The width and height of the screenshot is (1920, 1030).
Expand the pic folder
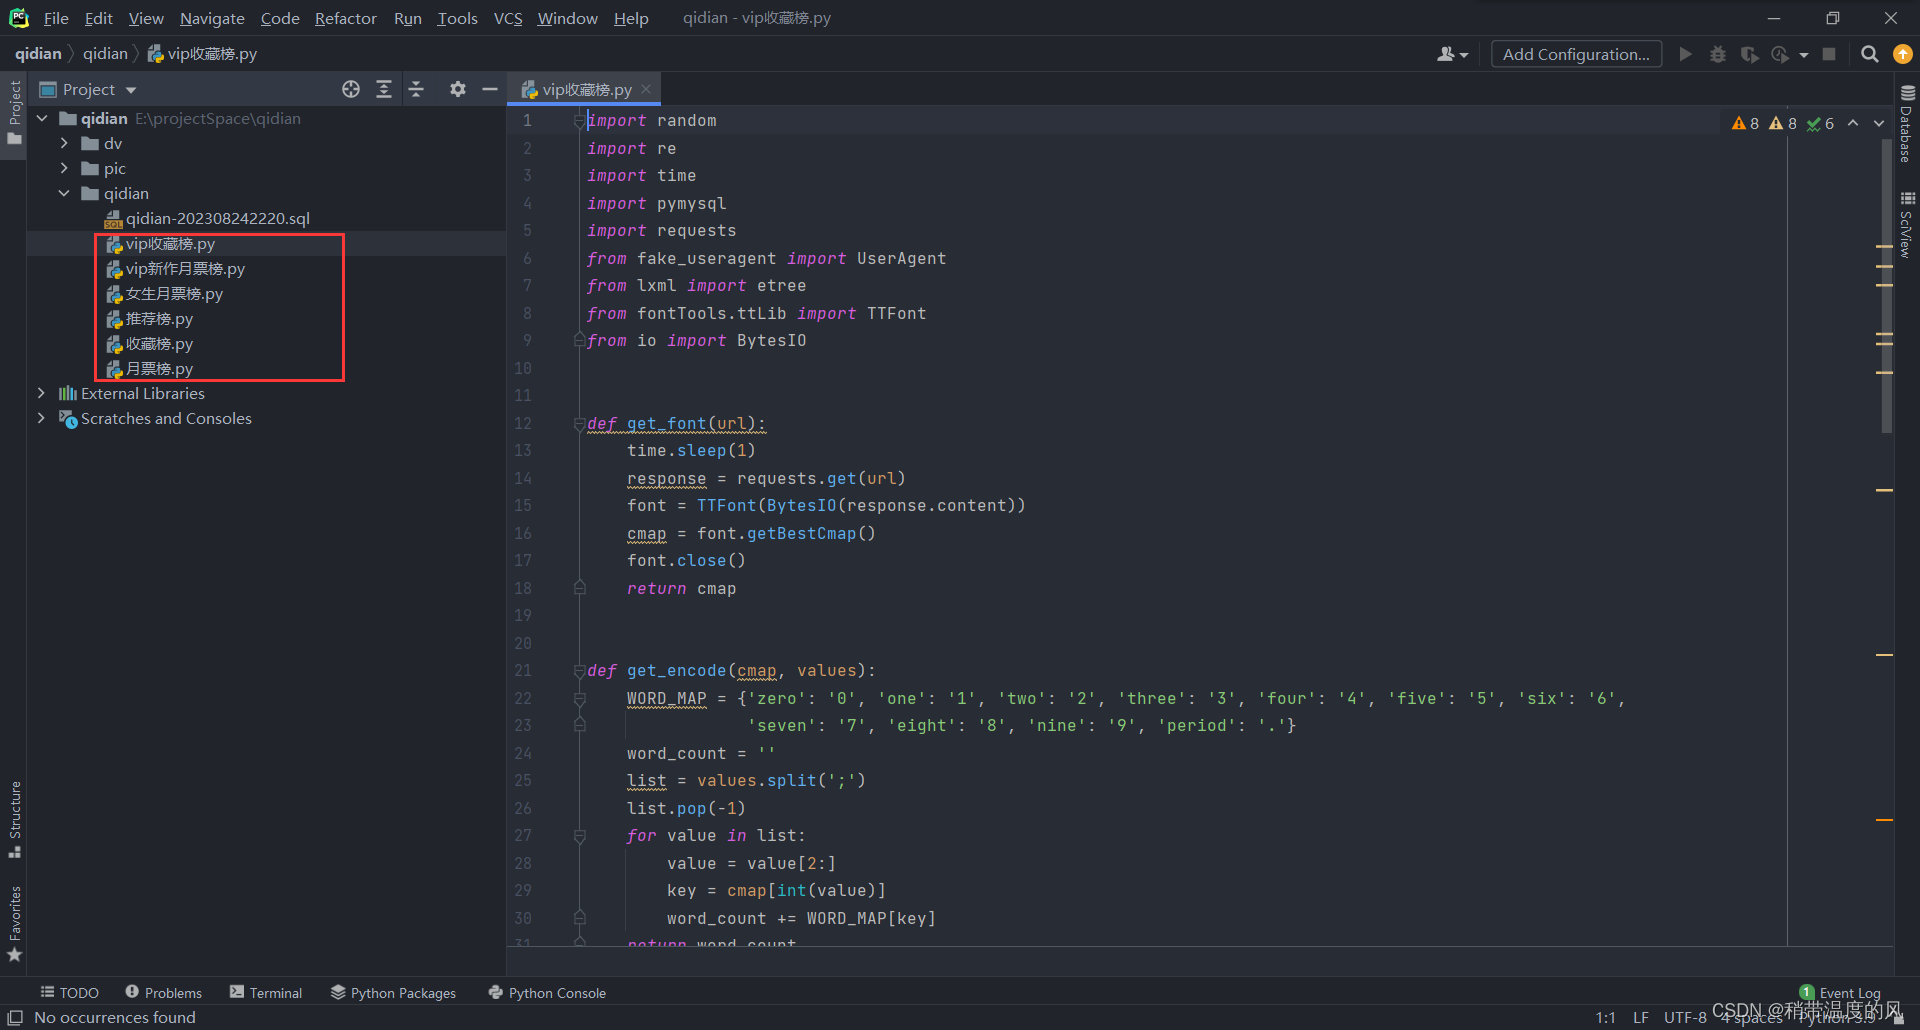pyautogui.click(x=64, y=168)
